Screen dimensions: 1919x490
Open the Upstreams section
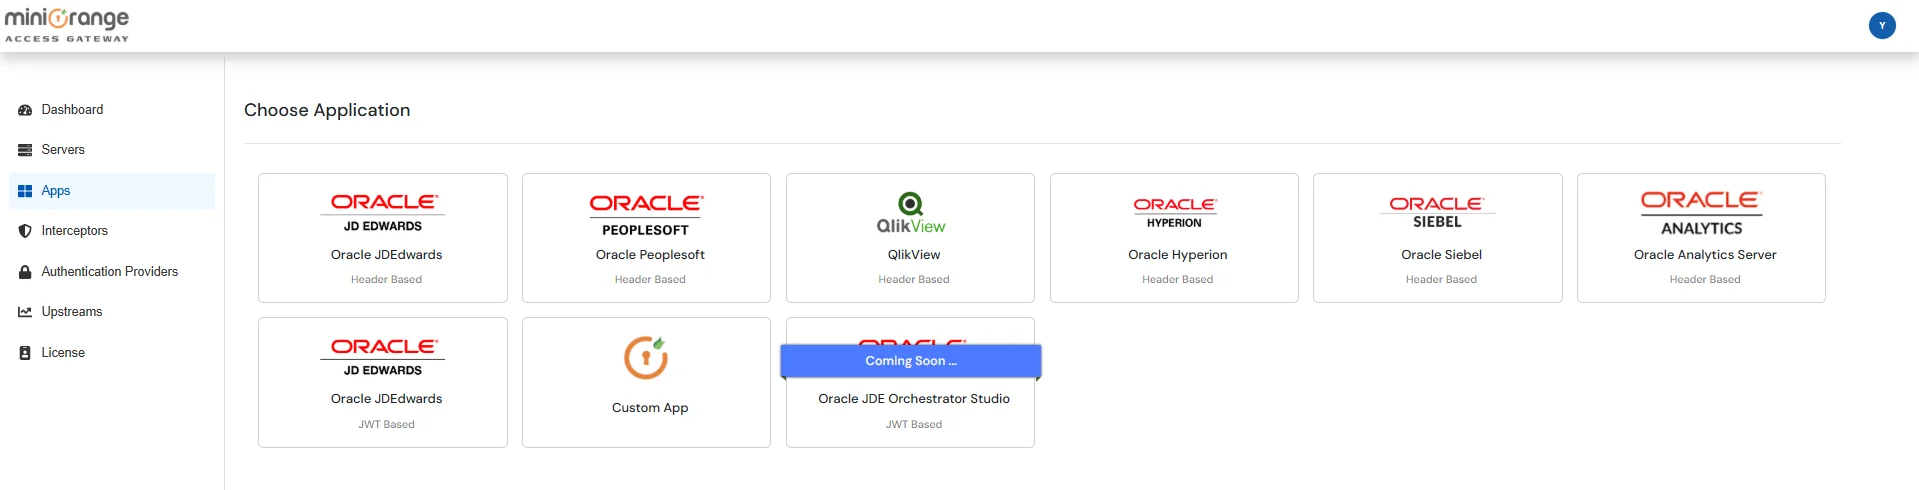pyautogui.click(x=72, y=312)
